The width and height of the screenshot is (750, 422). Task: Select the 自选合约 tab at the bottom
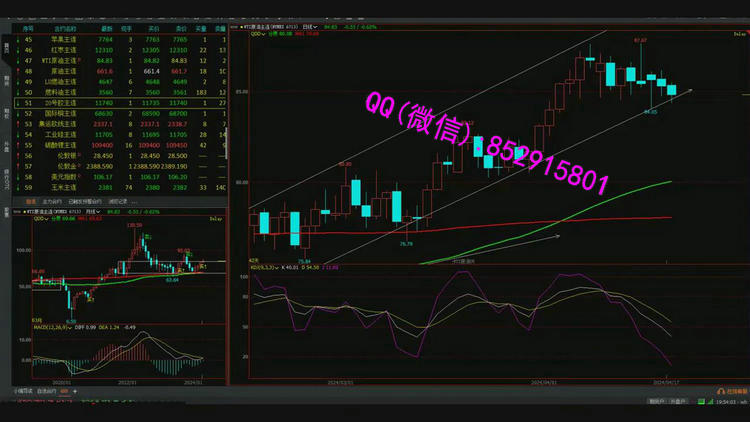46,391
